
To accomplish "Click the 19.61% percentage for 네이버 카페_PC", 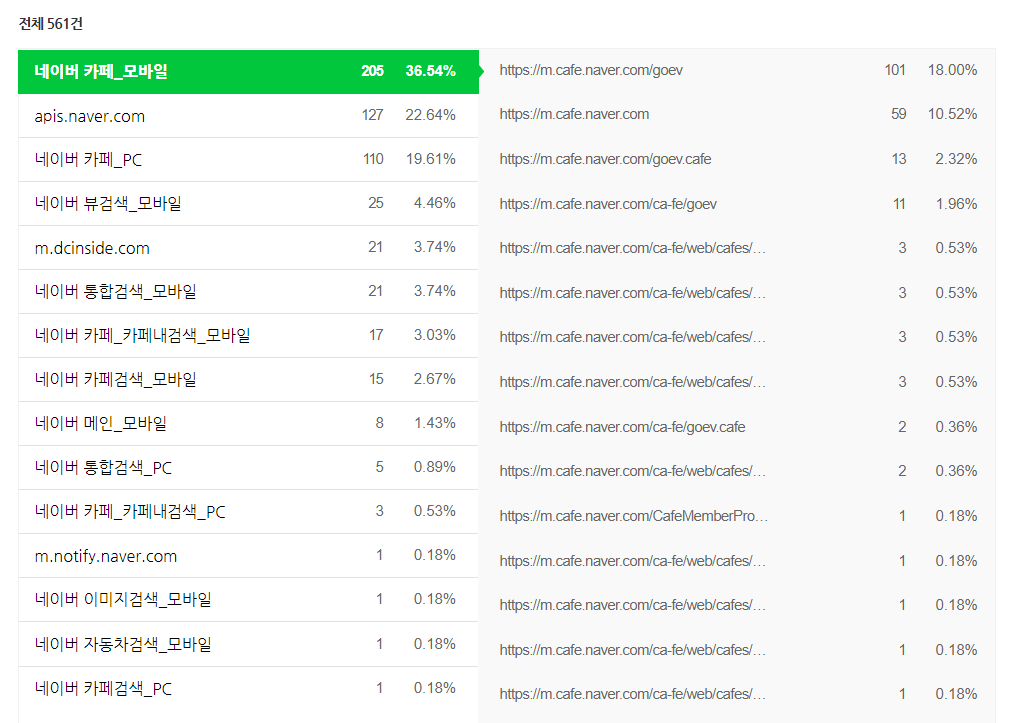I will point(431,159).
